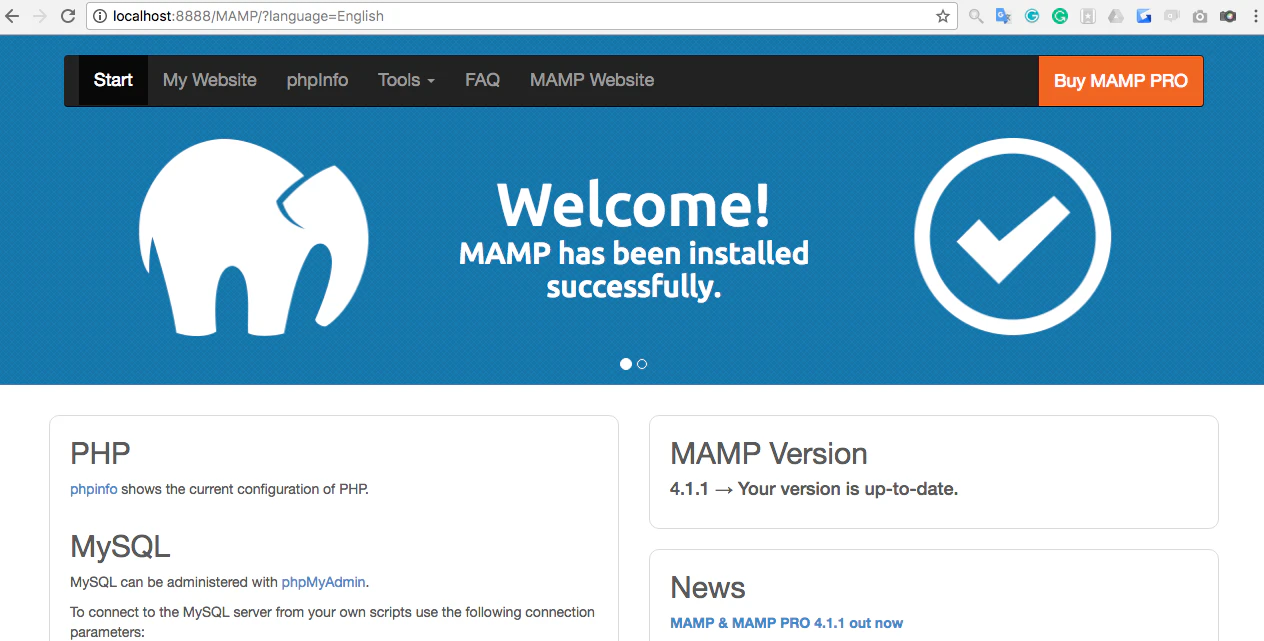Click the green Grammarly extension icon

coord(1060,16)
